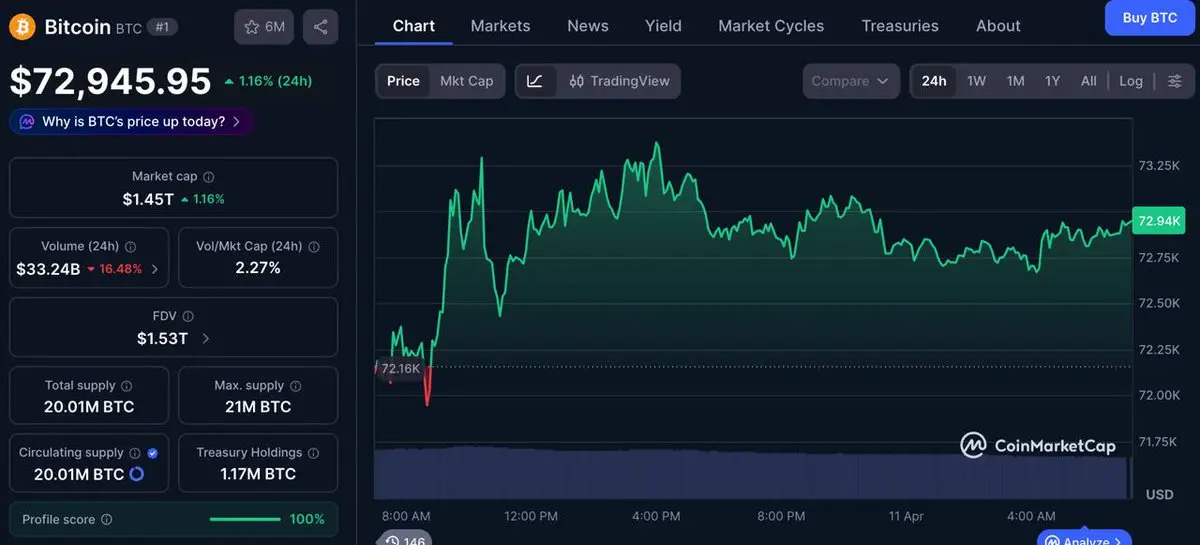1200x545 pixels.
Task: Click the verified badge by Circulating supply
Action: 152,453
